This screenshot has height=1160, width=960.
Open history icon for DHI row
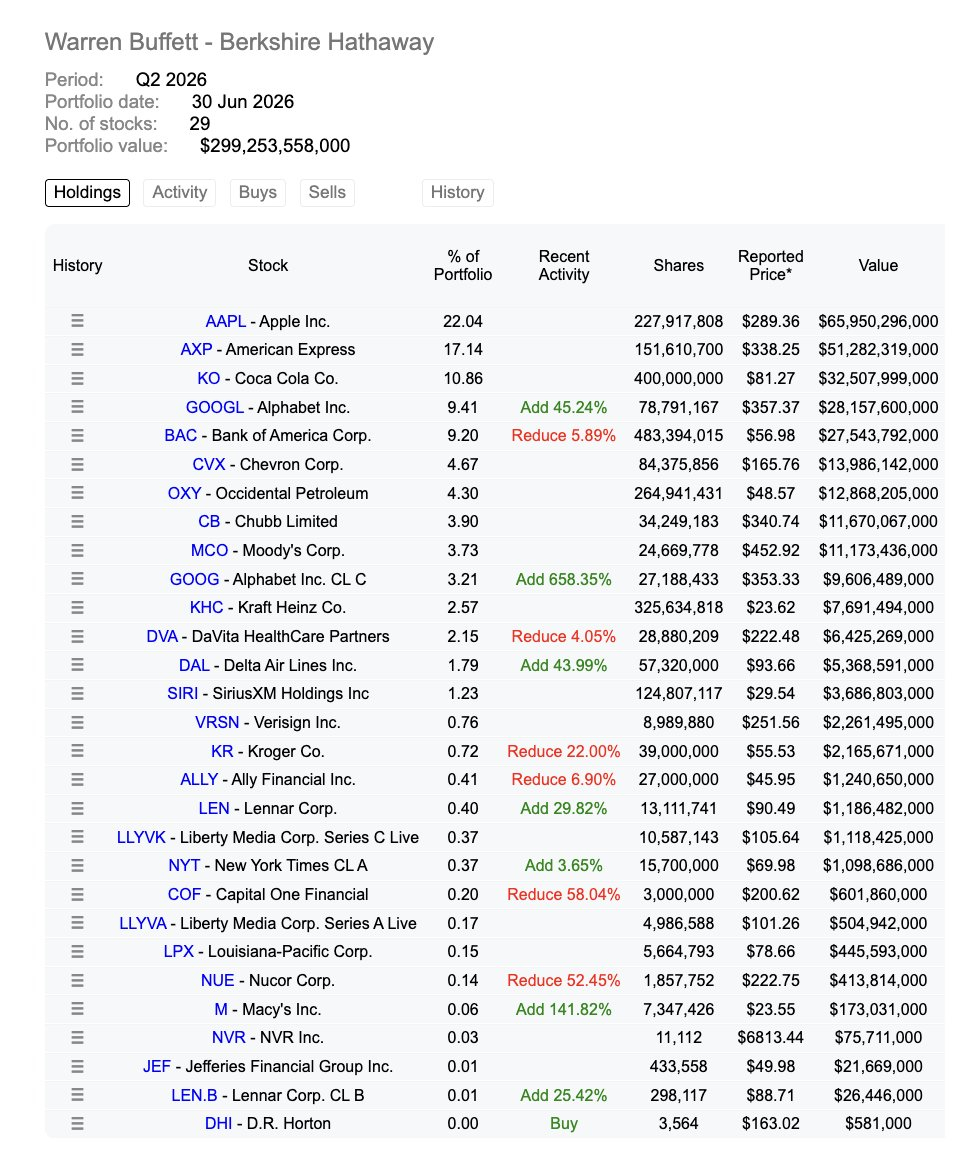click(x=77, y=1124)
